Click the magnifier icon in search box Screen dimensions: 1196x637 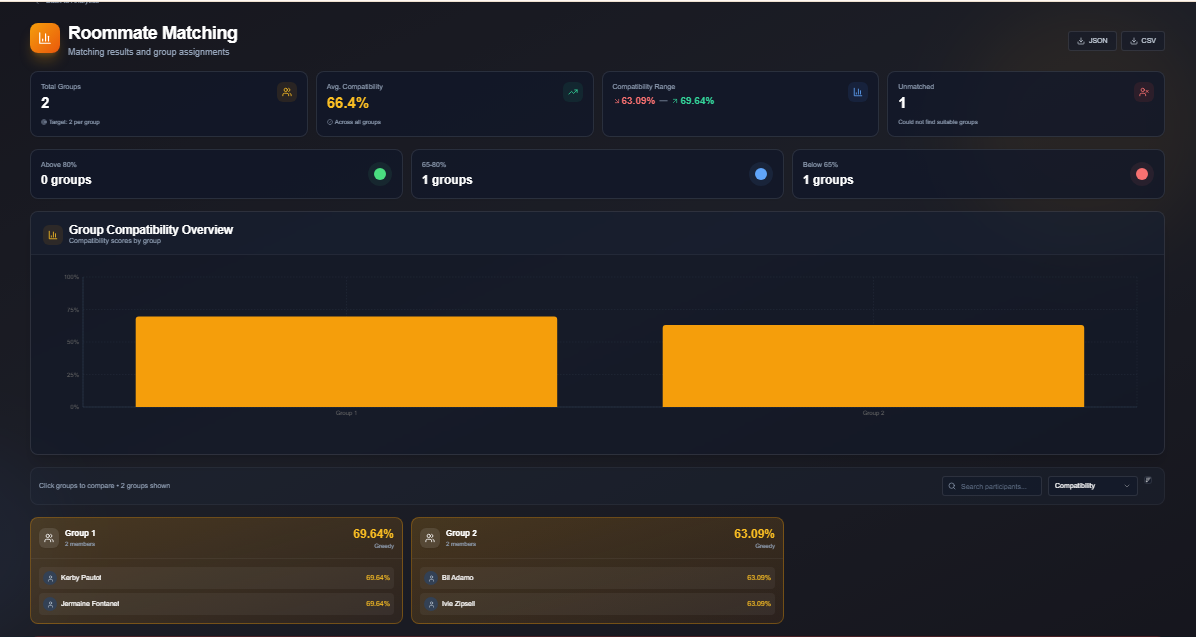point(952,486)
